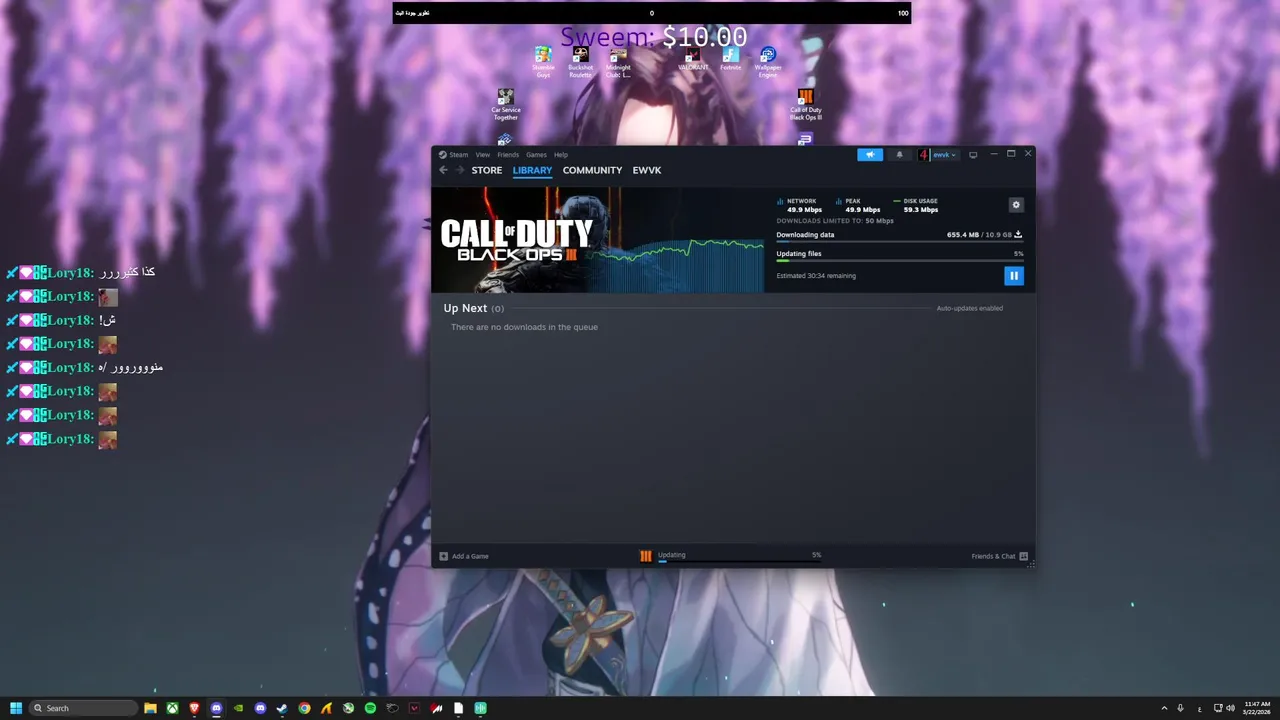
Task: Open the volume control in system tray
Action: tap(1230, 708)
